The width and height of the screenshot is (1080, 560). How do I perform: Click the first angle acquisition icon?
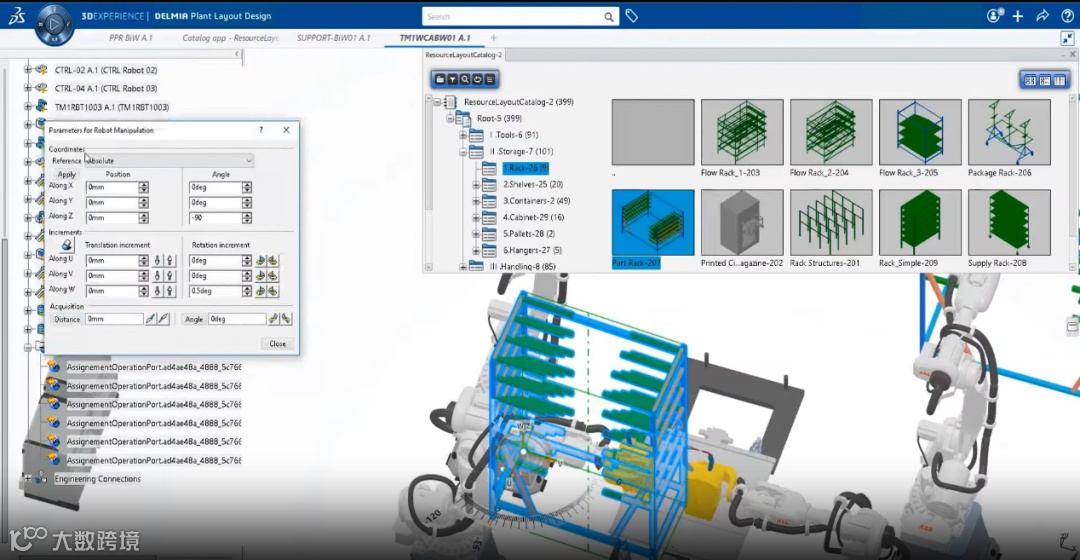[273, 319]
